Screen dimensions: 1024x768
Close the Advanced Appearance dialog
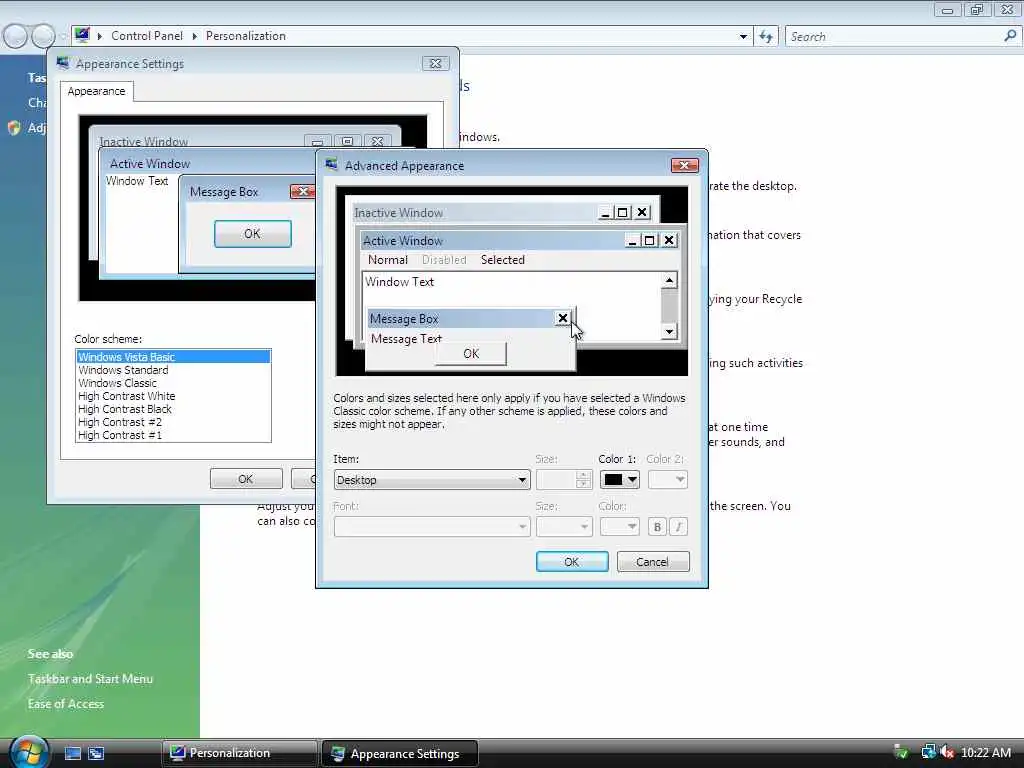point(684,165)
